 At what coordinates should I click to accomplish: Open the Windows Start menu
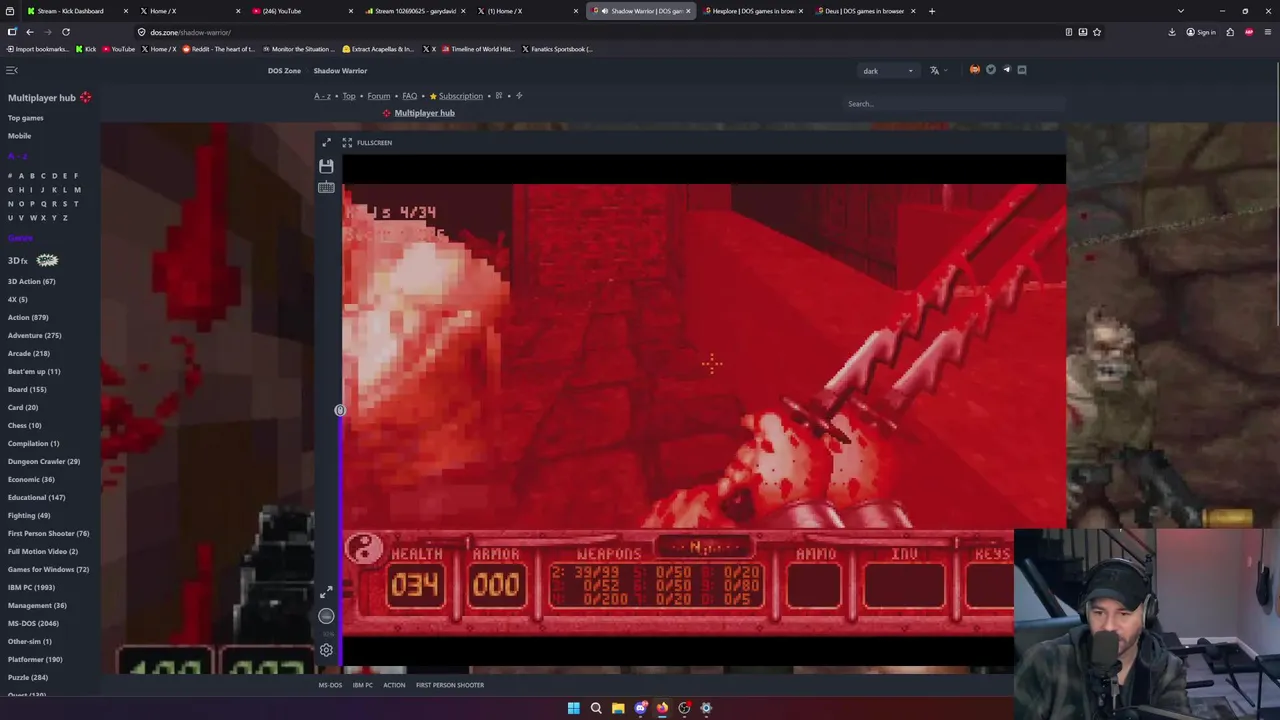[x=574, y=708]
